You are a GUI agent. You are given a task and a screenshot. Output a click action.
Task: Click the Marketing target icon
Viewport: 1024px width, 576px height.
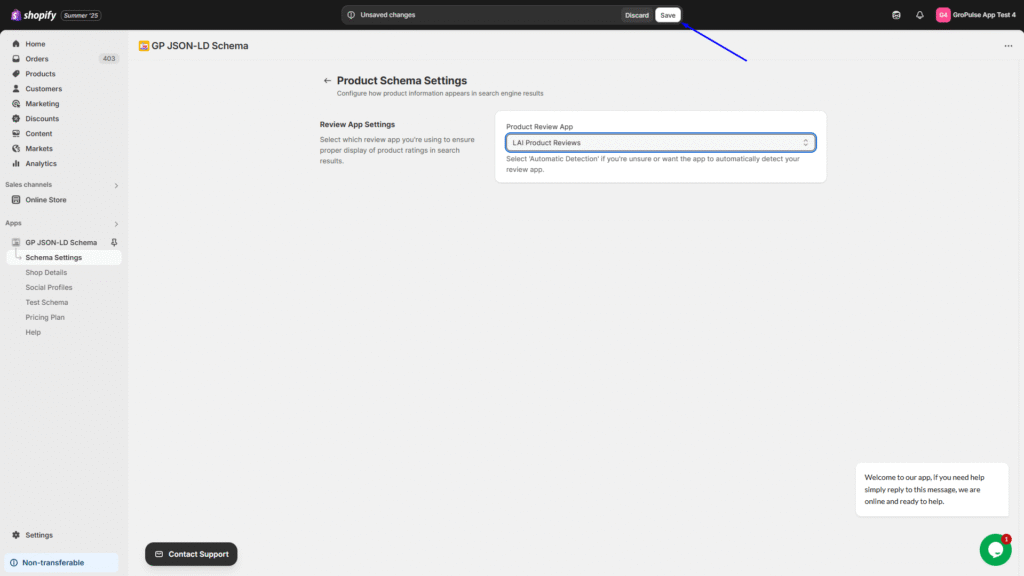(x=16, y=104)
